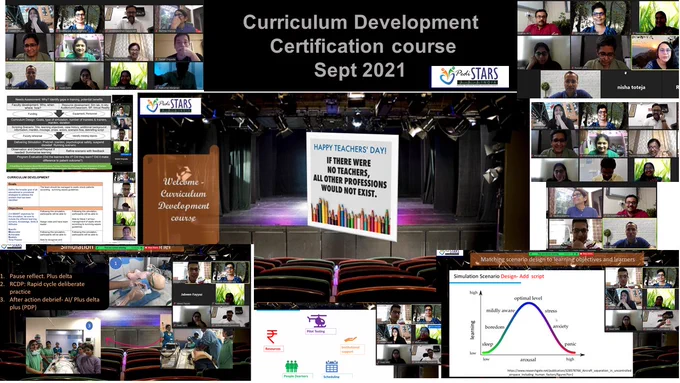680x383 pixels.
Task: Click the 'nisha toteja' participant name tile
Action: (631, 87)
